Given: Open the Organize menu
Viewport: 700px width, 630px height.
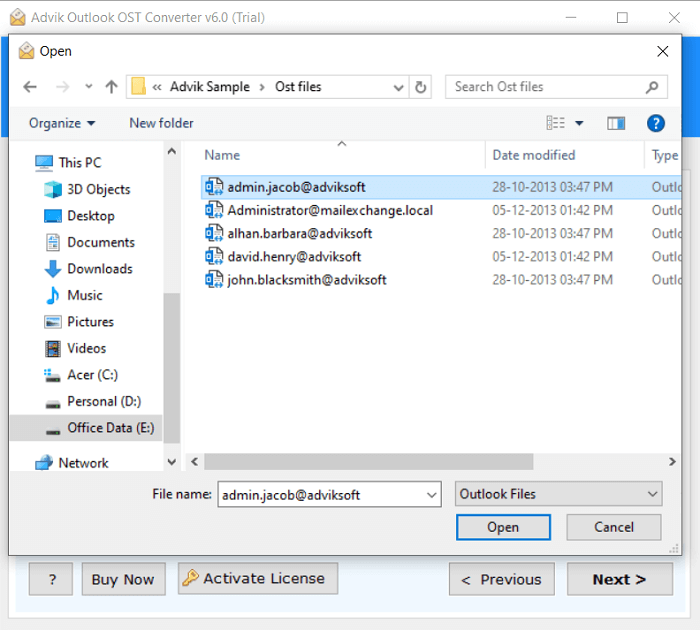Looking at the screenshot, I should coord(62,123).
